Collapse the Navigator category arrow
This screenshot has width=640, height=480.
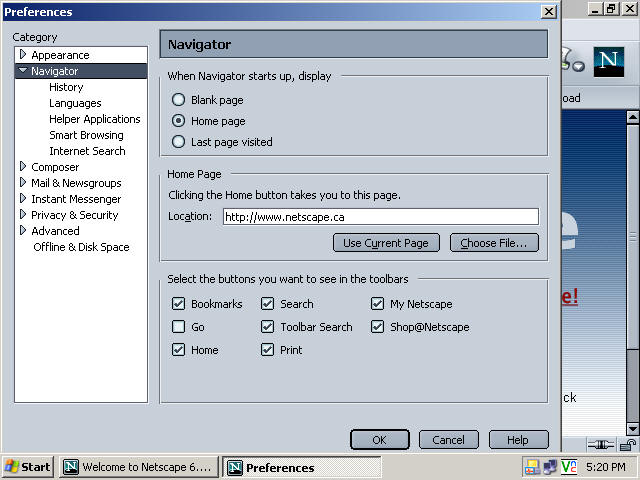tap(23, 70)
